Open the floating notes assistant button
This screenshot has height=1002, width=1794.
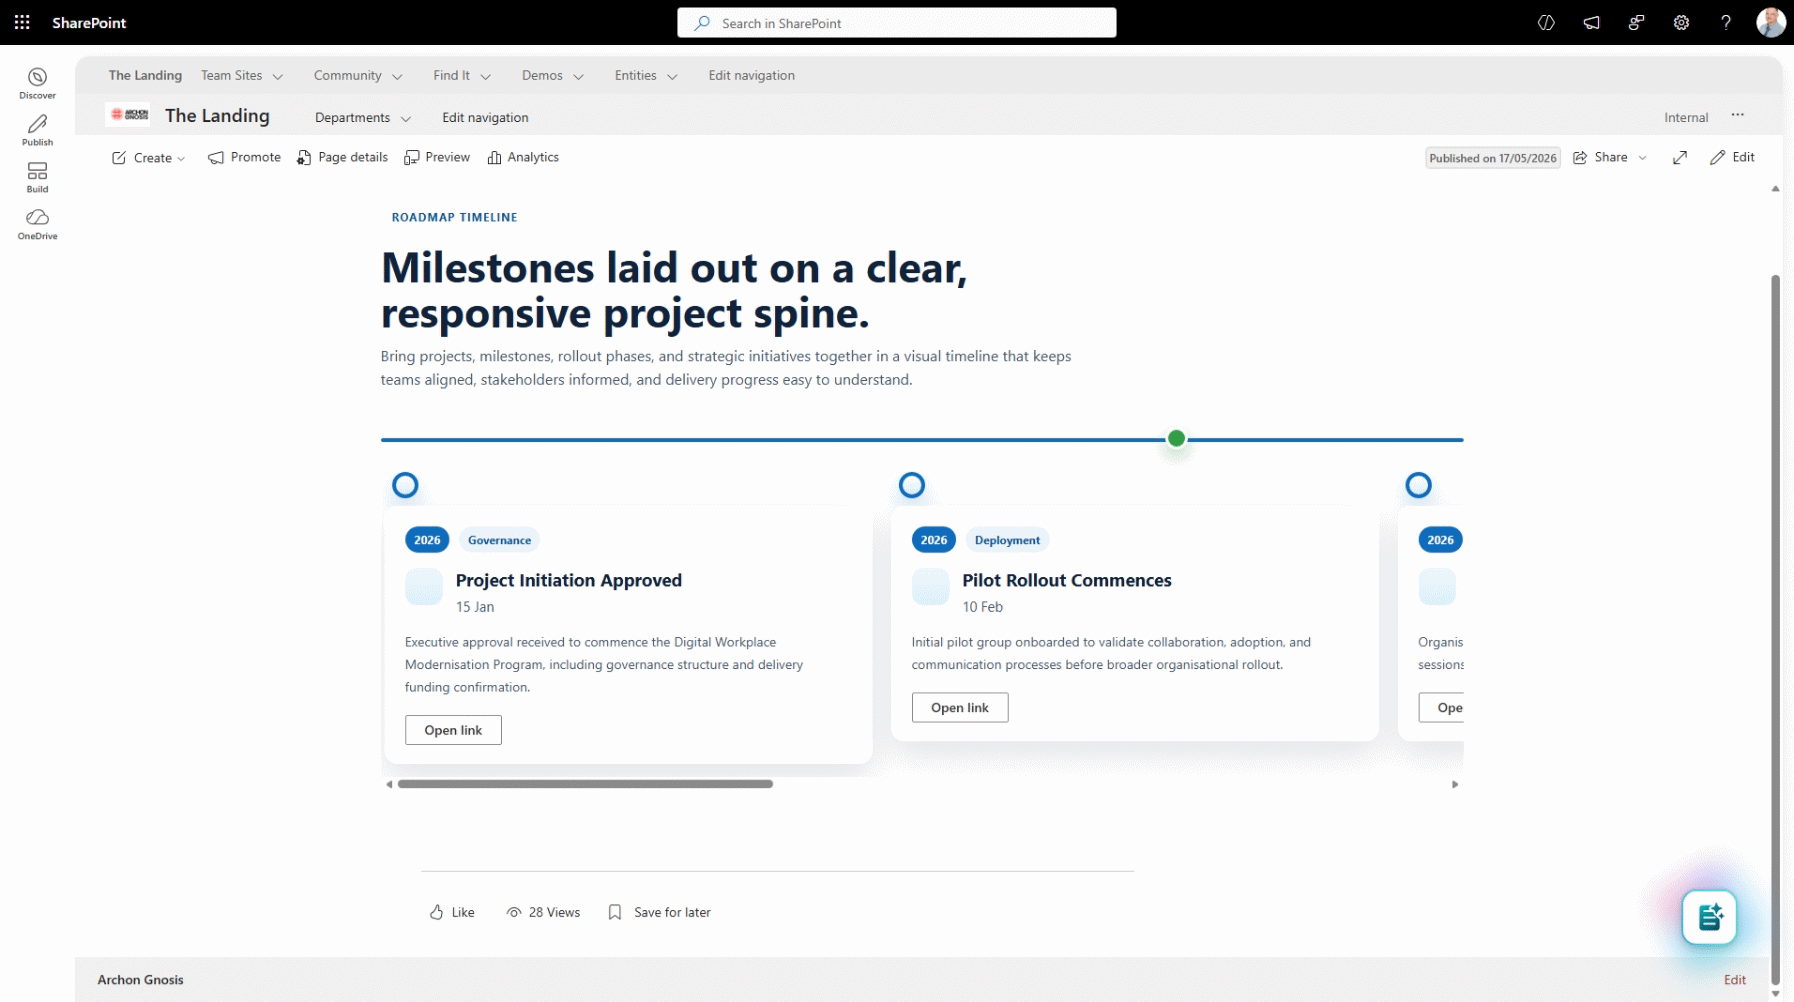[x=1709, y=917]
